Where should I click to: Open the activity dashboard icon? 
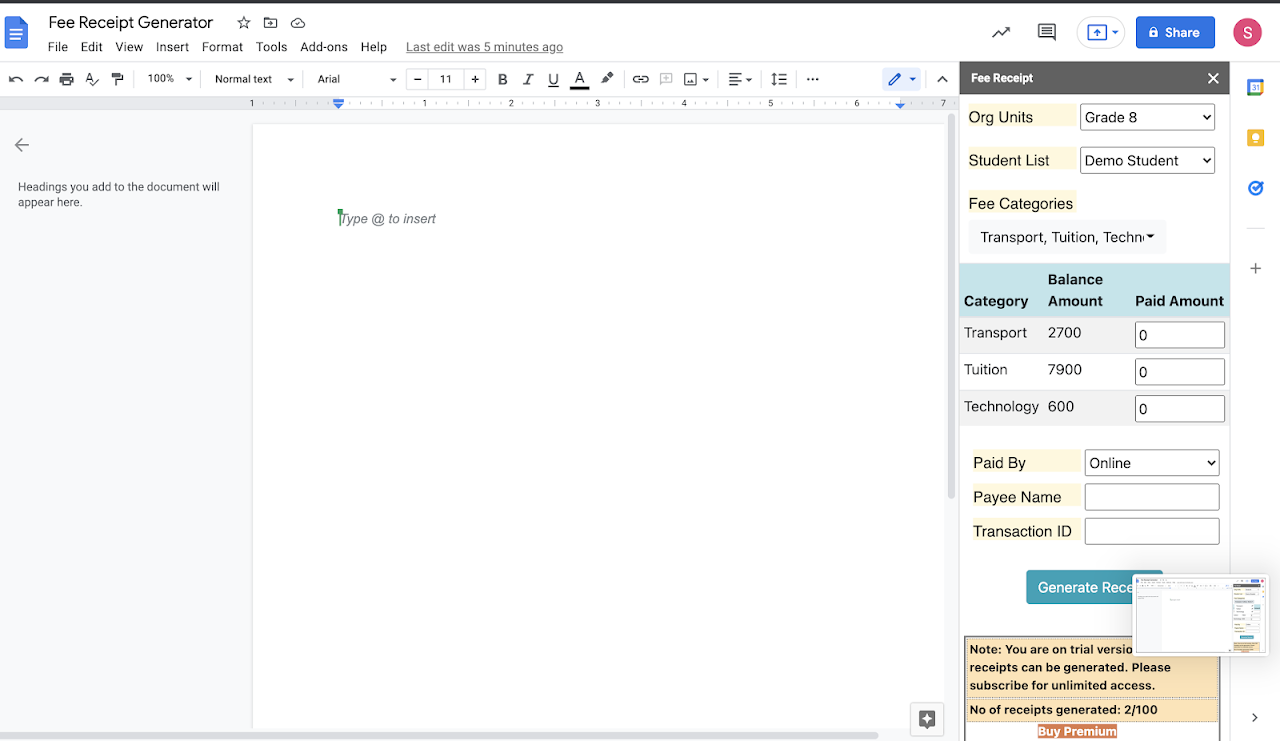(1001, 32)
